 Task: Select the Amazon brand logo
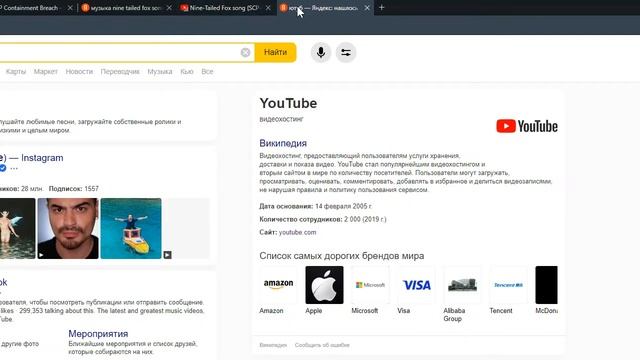pos(278,285)
